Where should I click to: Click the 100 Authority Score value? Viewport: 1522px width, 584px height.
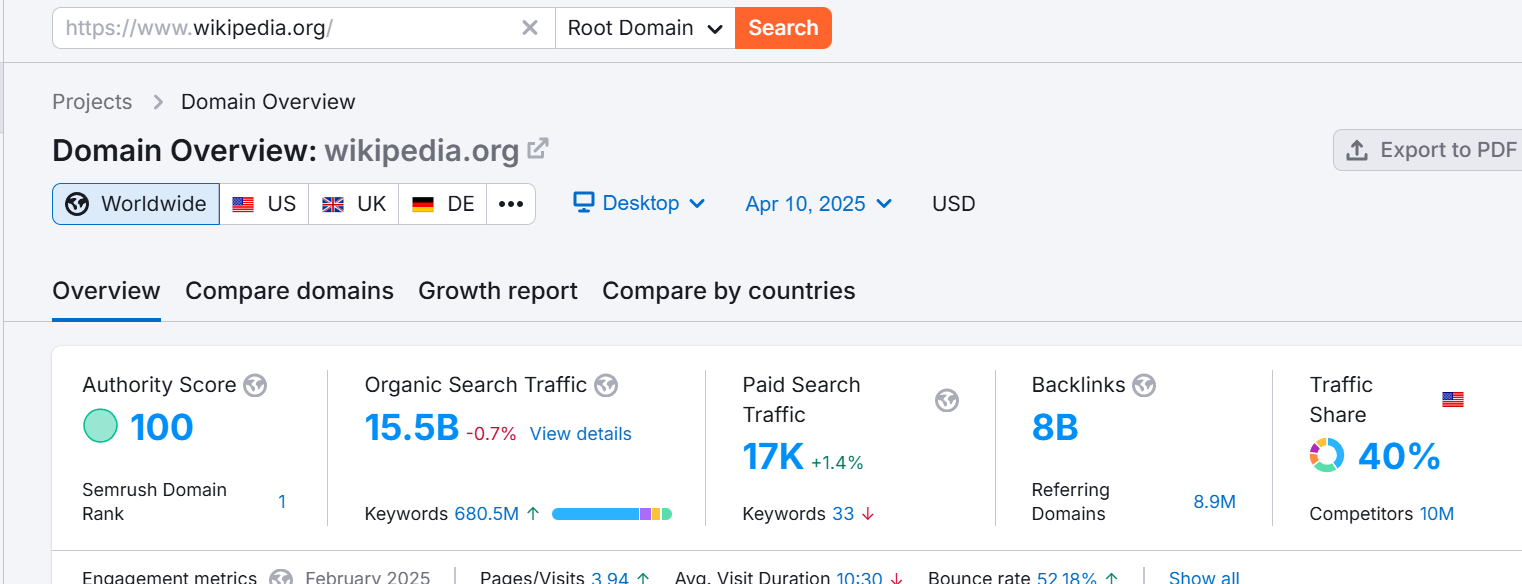point(162,427)
